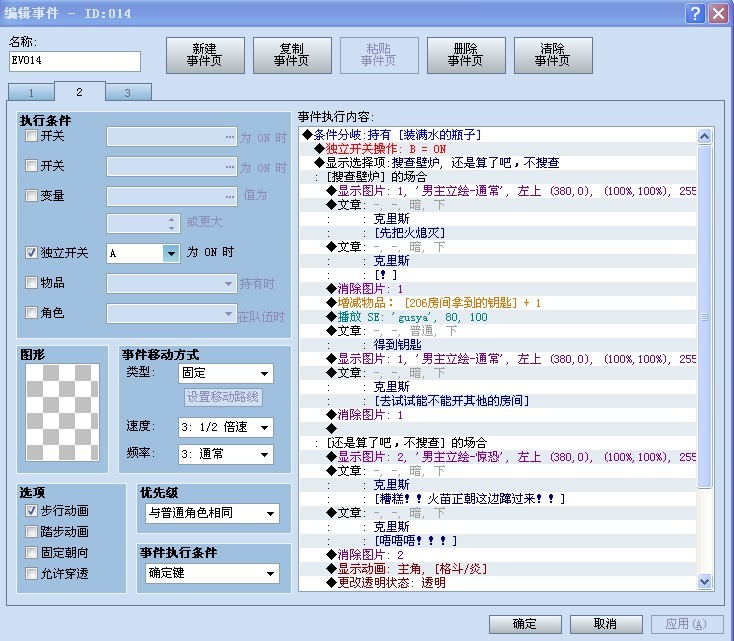Open the 速度 dropdown

pyautogui.click(x=226, y=427)
